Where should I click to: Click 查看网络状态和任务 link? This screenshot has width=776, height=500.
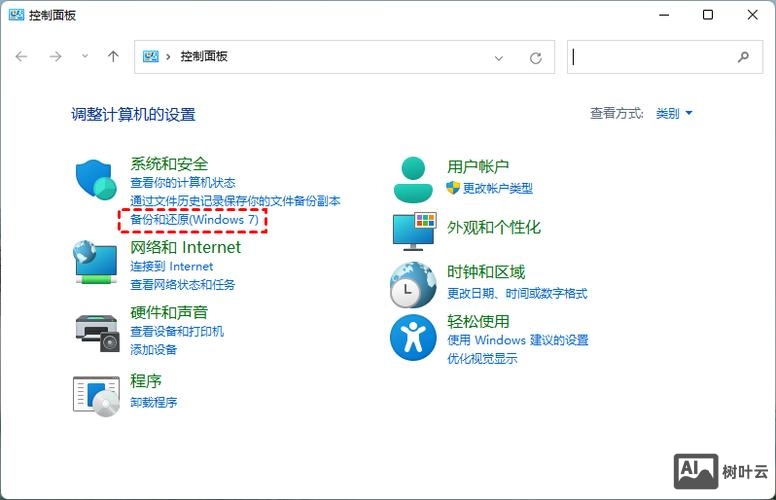183,285
